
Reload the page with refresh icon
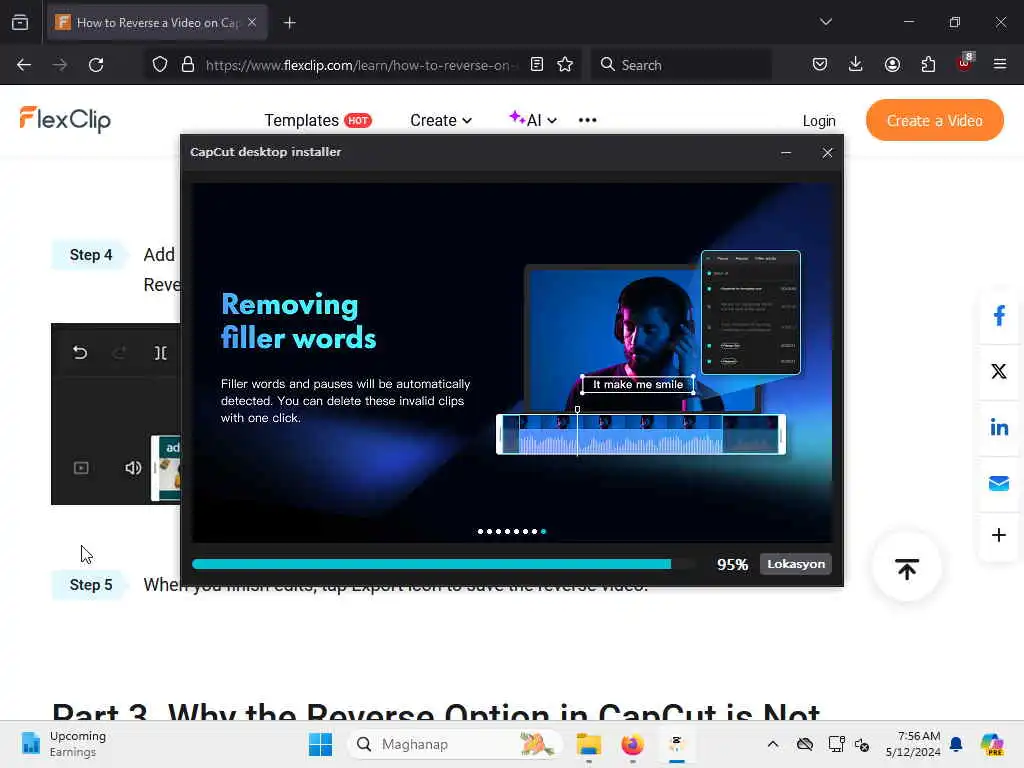(96, 65)
